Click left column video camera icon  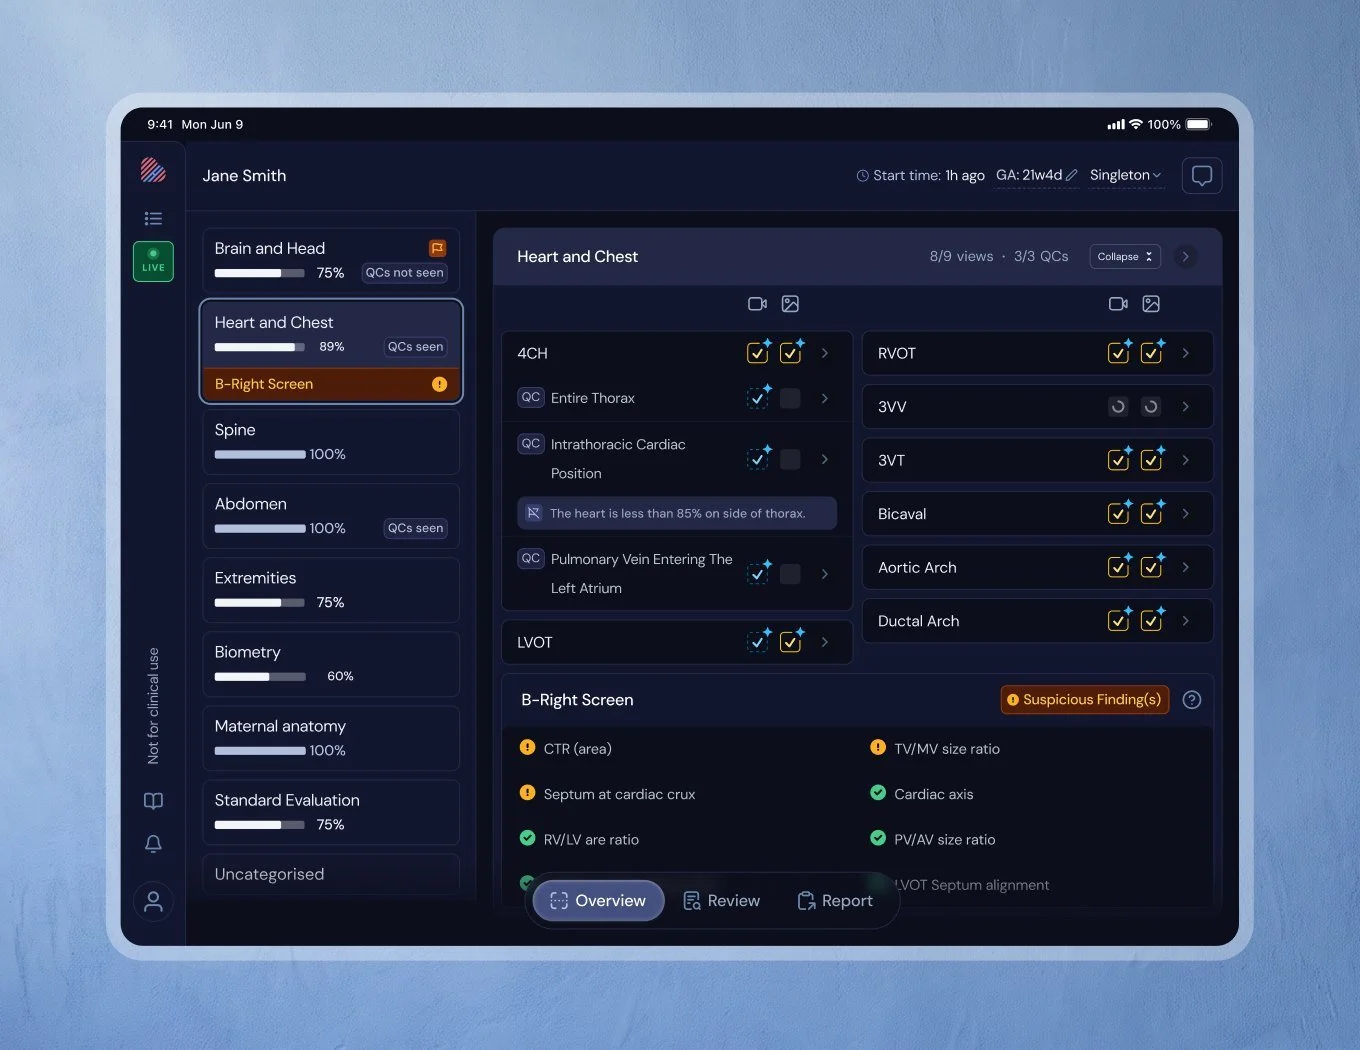point(757,304)
